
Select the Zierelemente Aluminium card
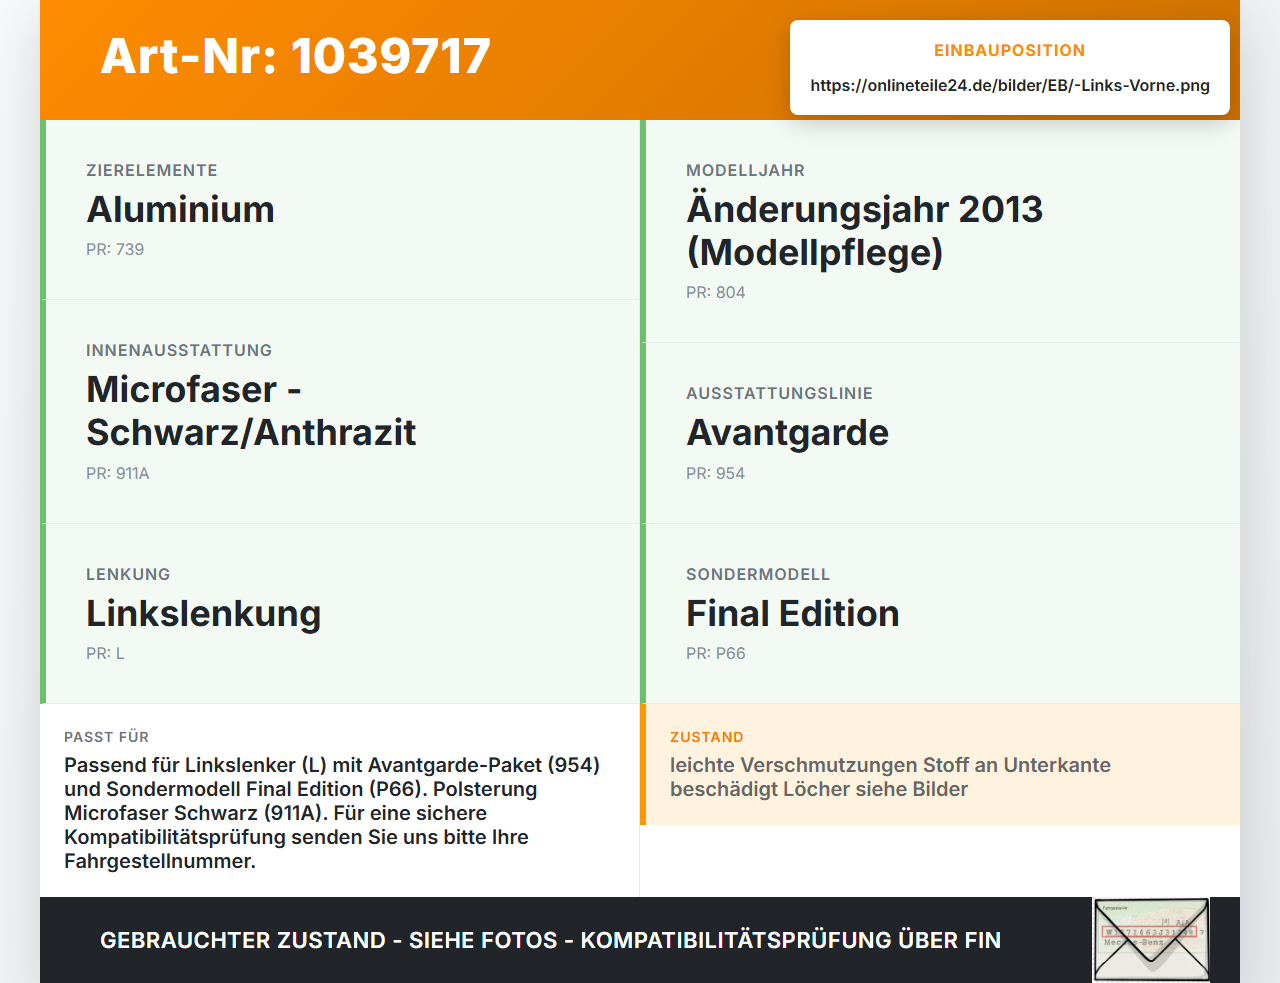coord(340,210)
